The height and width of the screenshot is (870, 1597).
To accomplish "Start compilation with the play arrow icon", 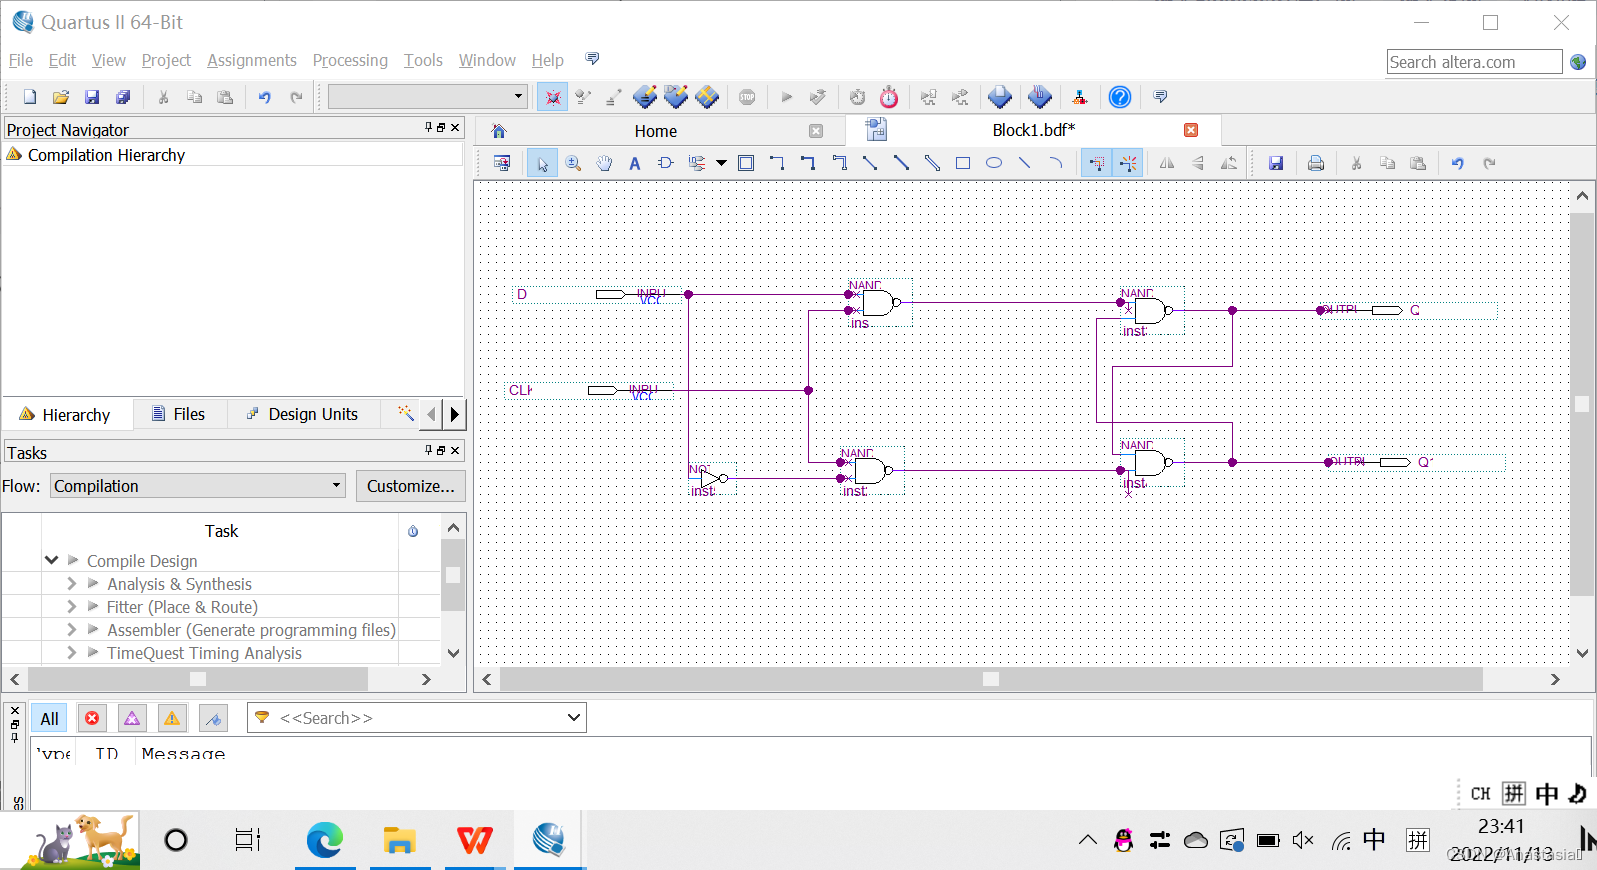I will (x=786, y=97).
